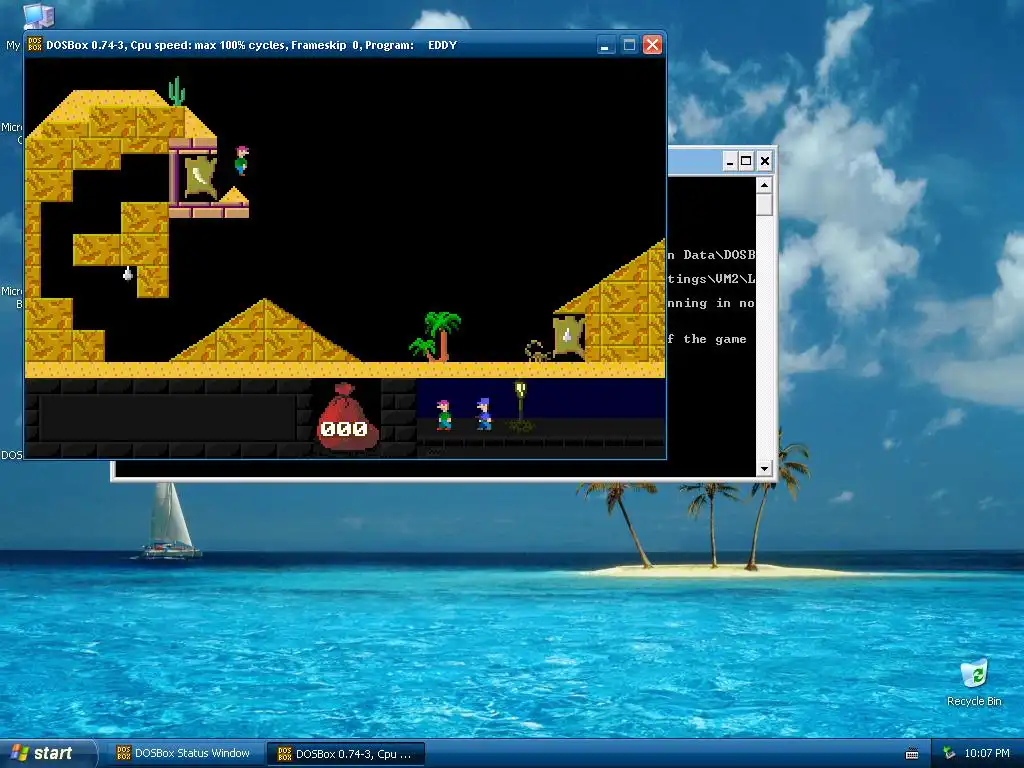Viewport: 1024px width, 768px height.
Task: Click the tent entrance at the right pyramid base
Action: point(568,336)
